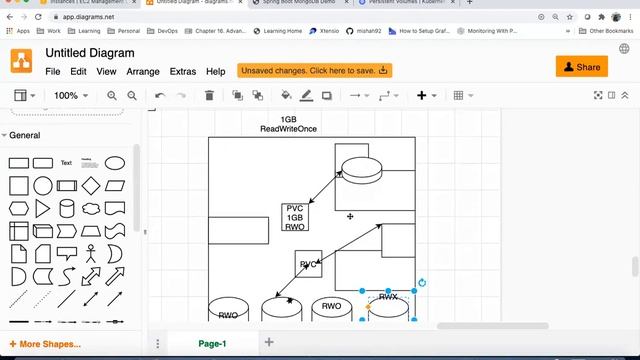Select the circle shape in General palette
Screen dimensions: 640x360
[43, 186]
